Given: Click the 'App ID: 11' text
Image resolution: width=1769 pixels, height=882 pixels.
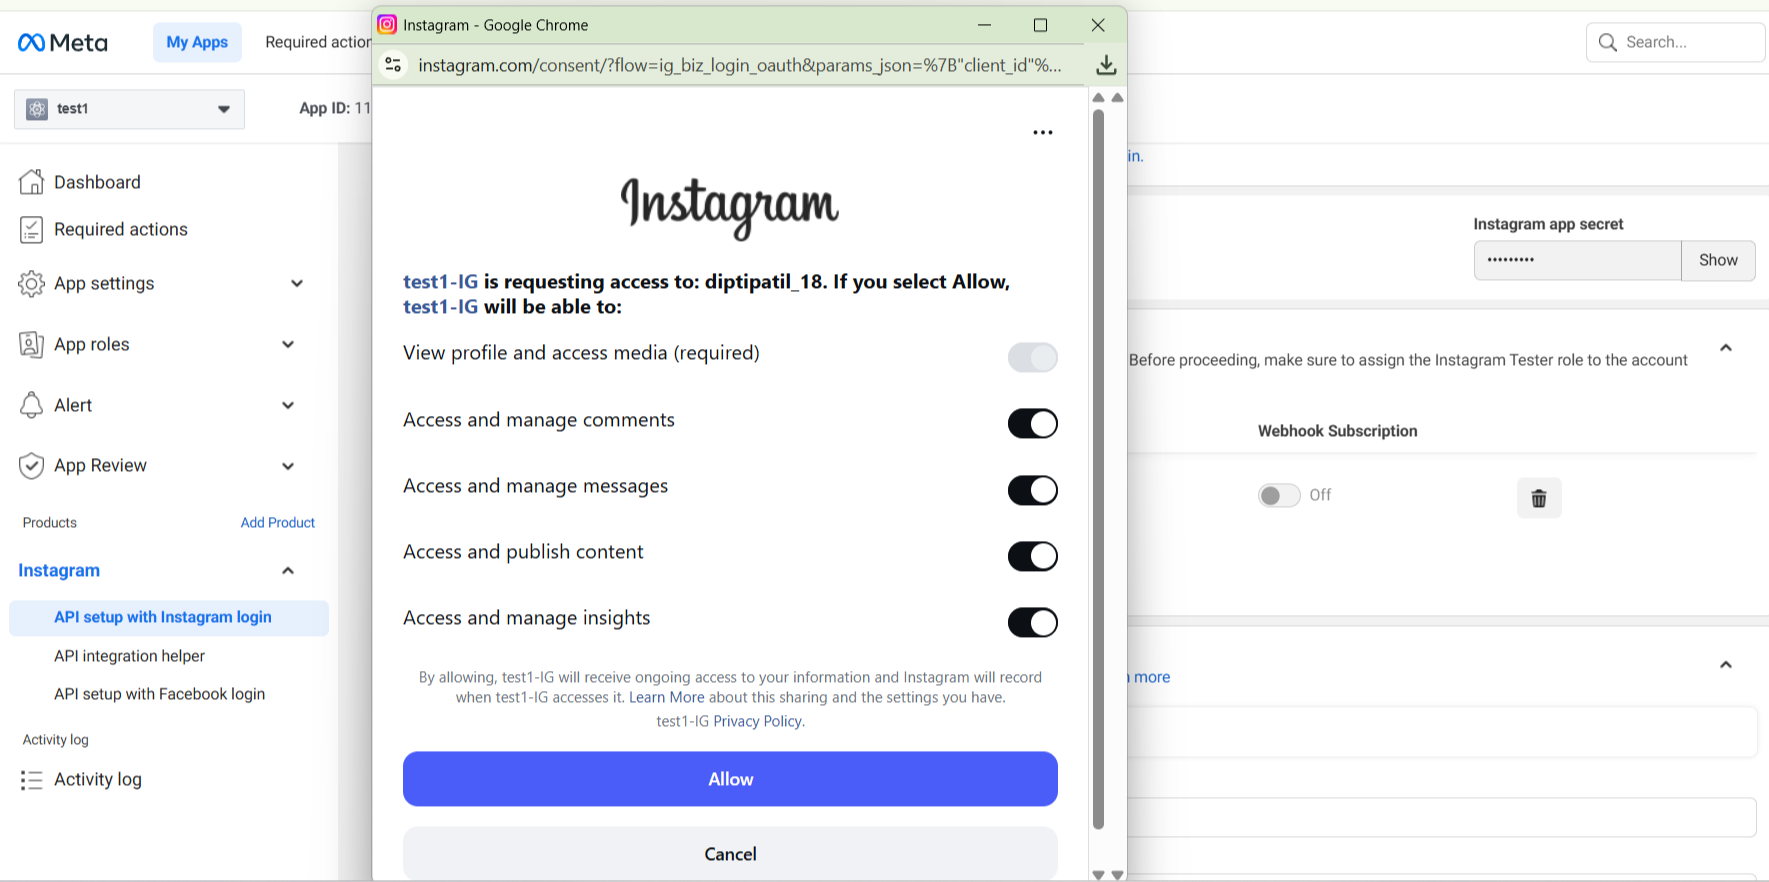Looking at the screenshot, I should pos(335,108).
